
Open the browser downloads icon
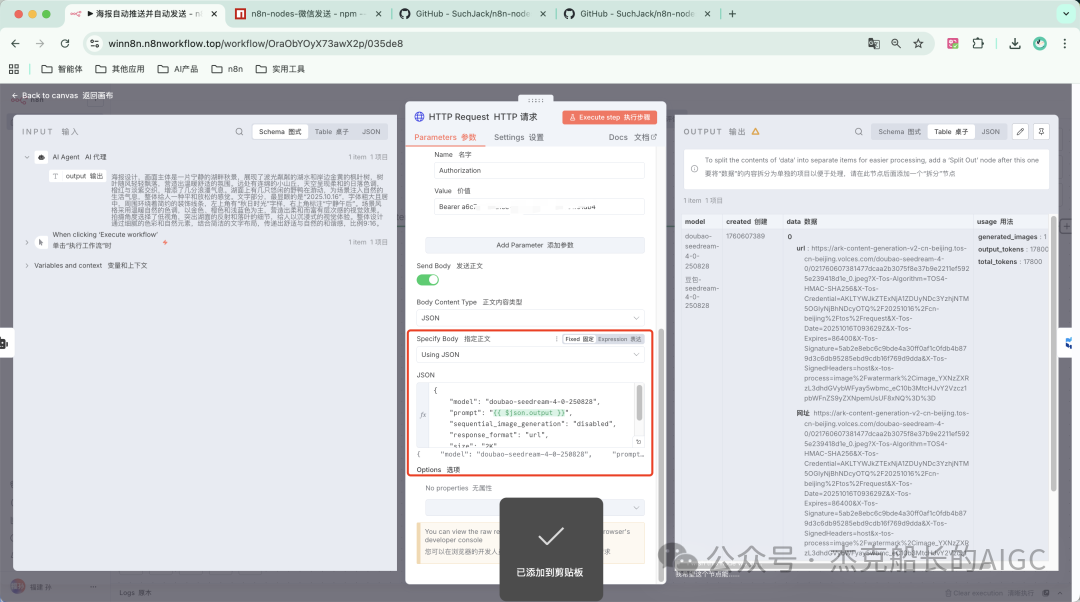[x=1015, y=43]
